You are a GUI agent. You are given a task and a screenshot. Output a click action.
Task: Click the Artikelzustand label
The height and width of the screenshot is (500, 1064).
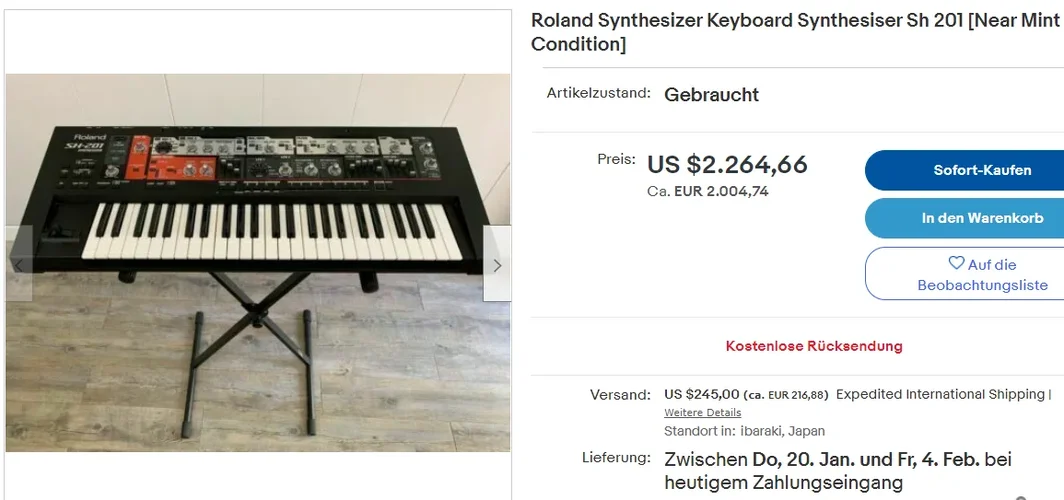598,93
